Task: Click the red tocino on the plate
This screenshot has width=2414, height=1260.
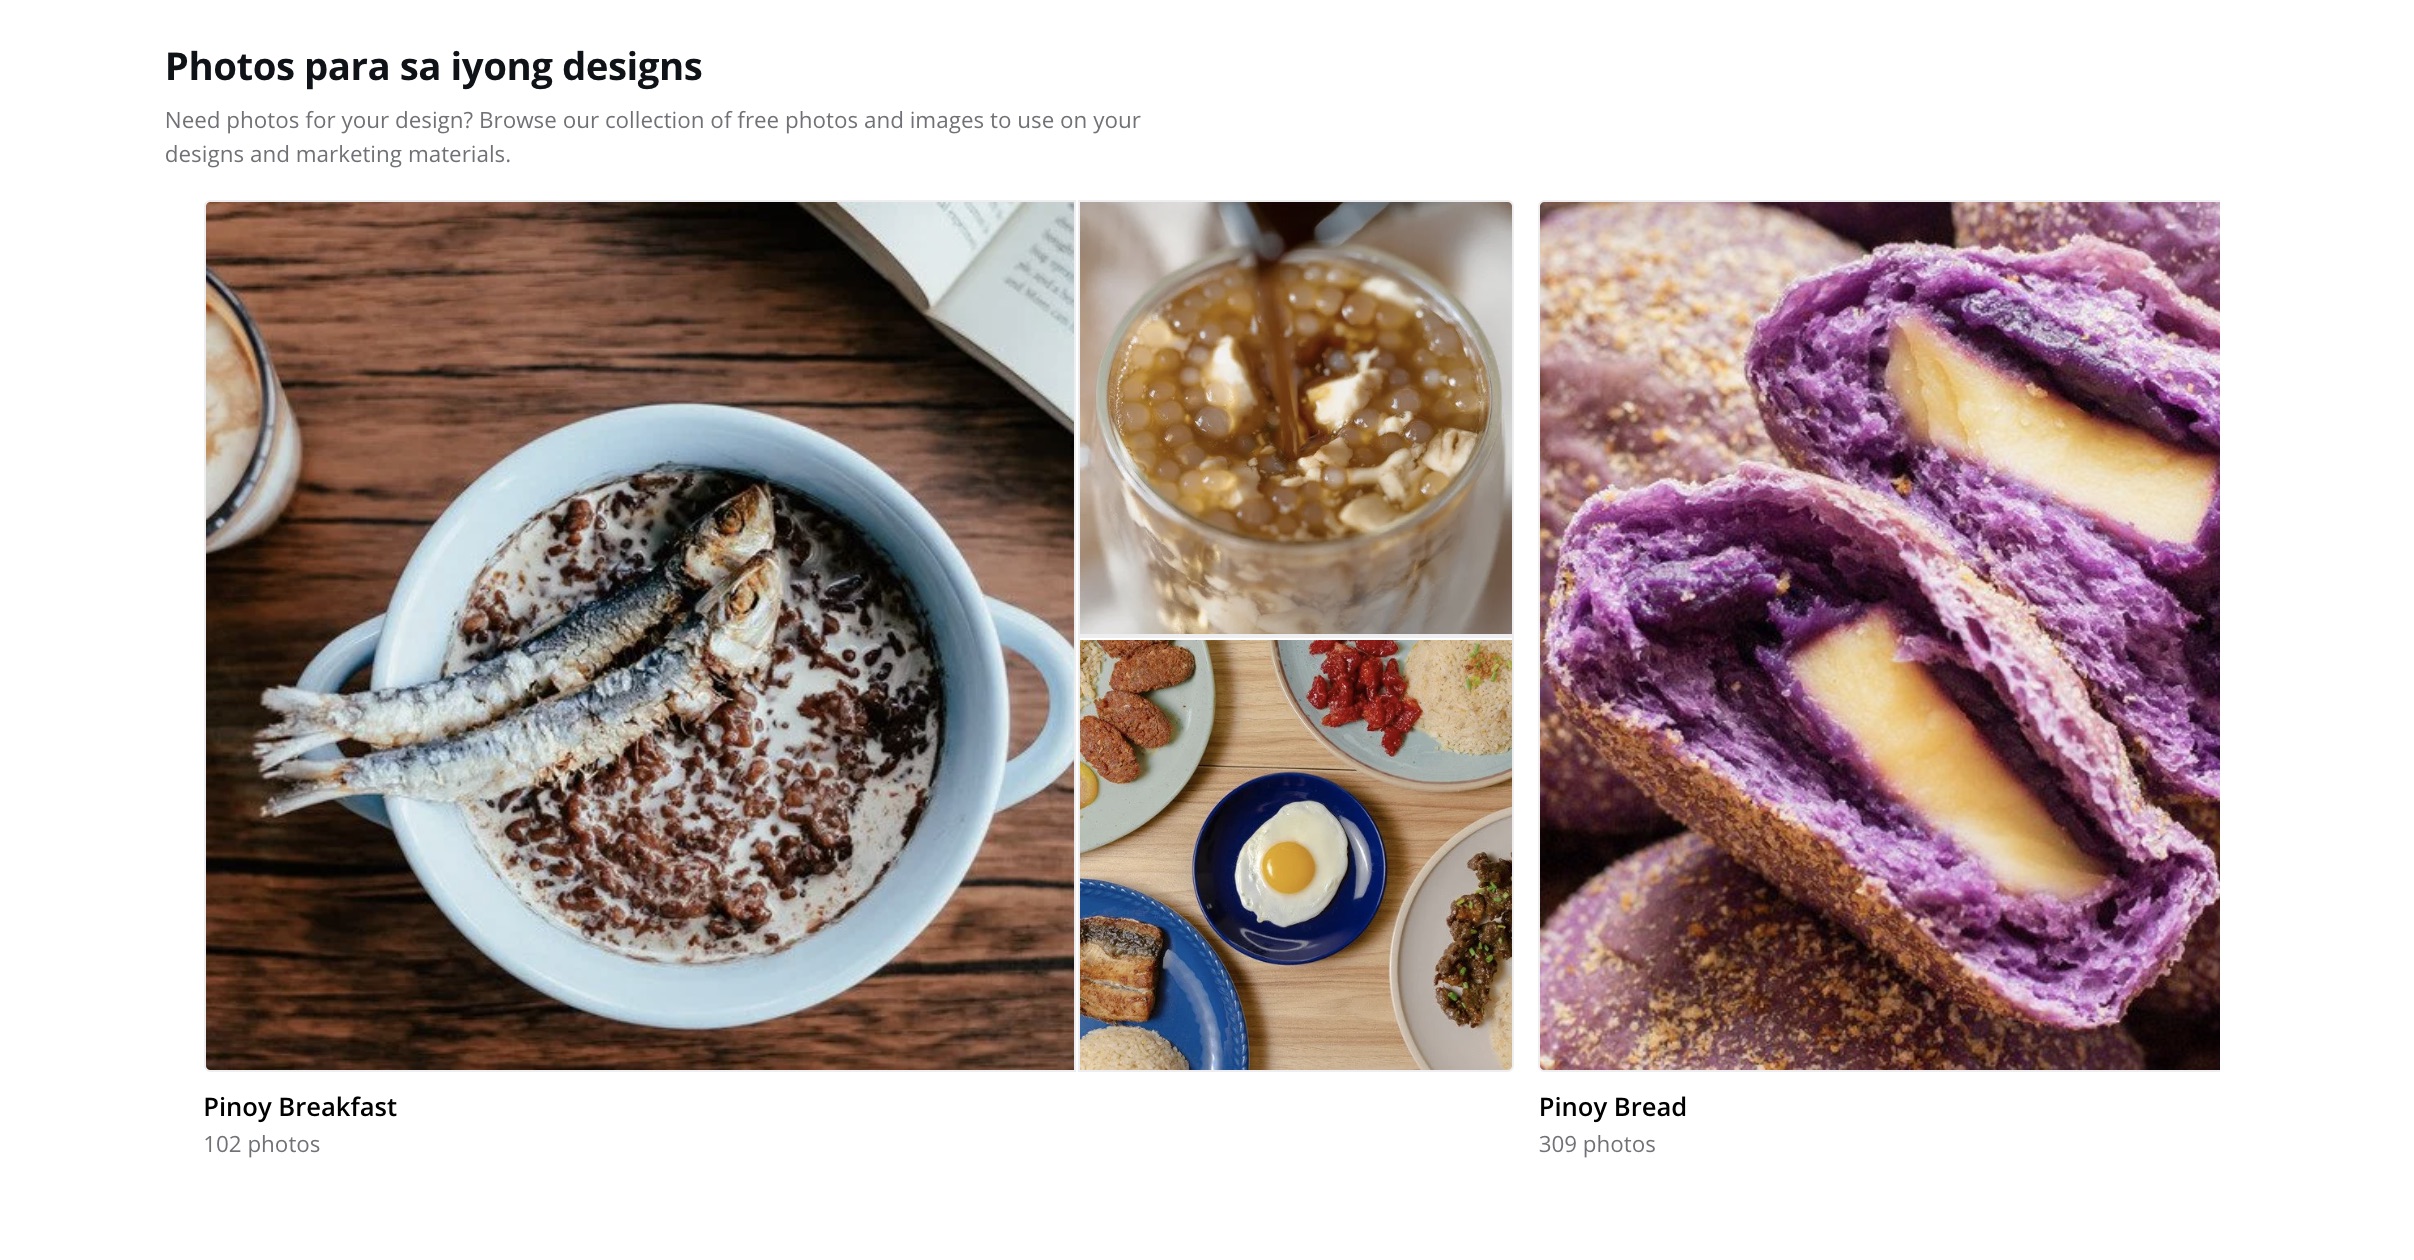Action: click(x=1362, y=696)
